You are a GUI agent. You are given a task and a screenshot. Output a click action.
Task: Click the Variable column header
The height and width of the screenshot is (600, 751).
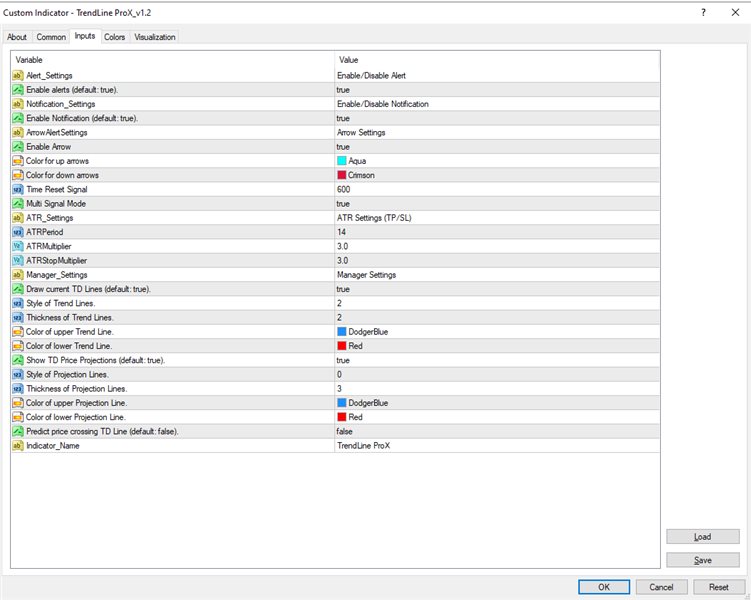coord(29,60)
